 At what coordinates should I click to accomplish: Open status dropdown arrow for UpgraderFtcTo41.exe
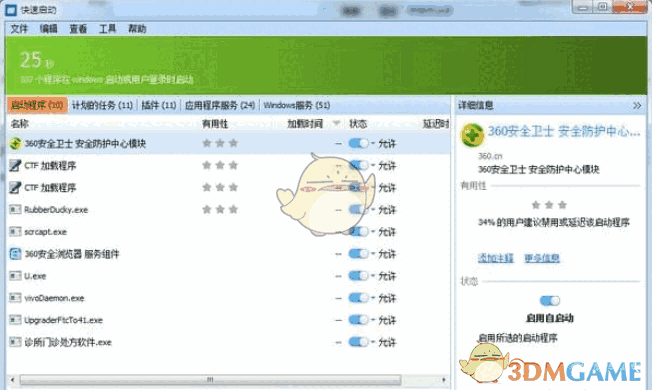373,320
